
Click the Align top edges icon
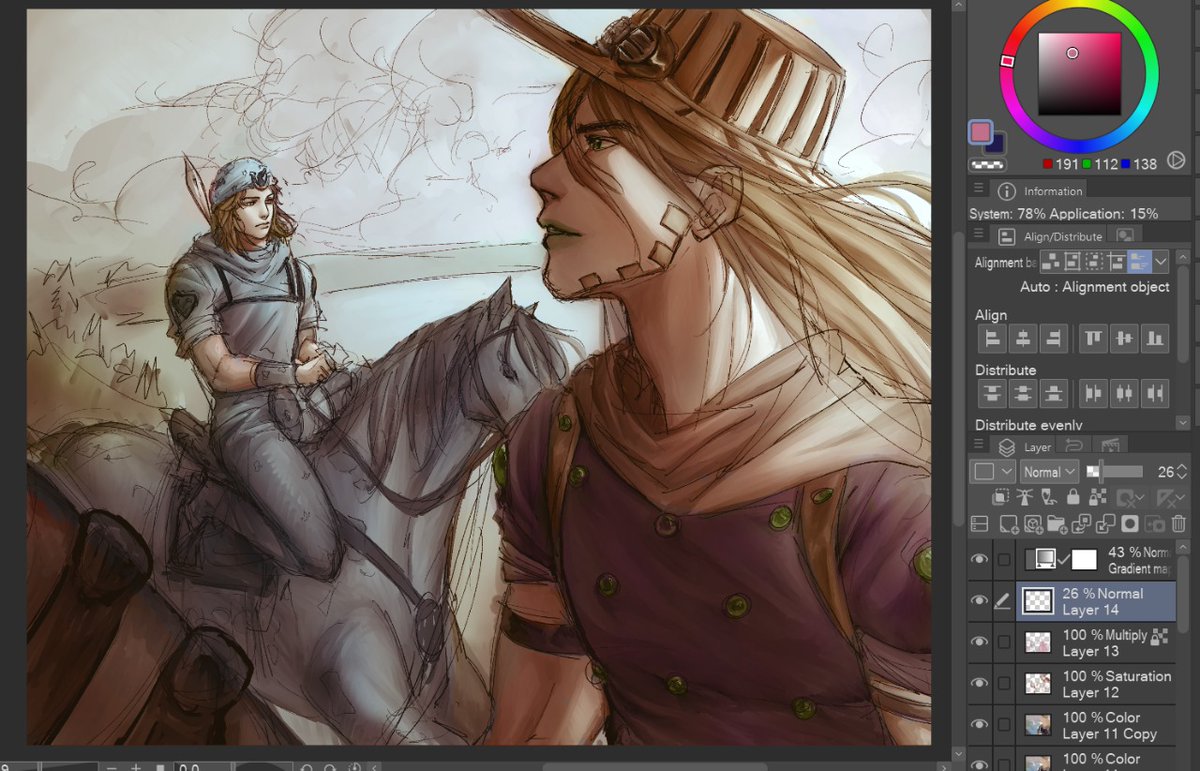click(x=1093, y=339)
